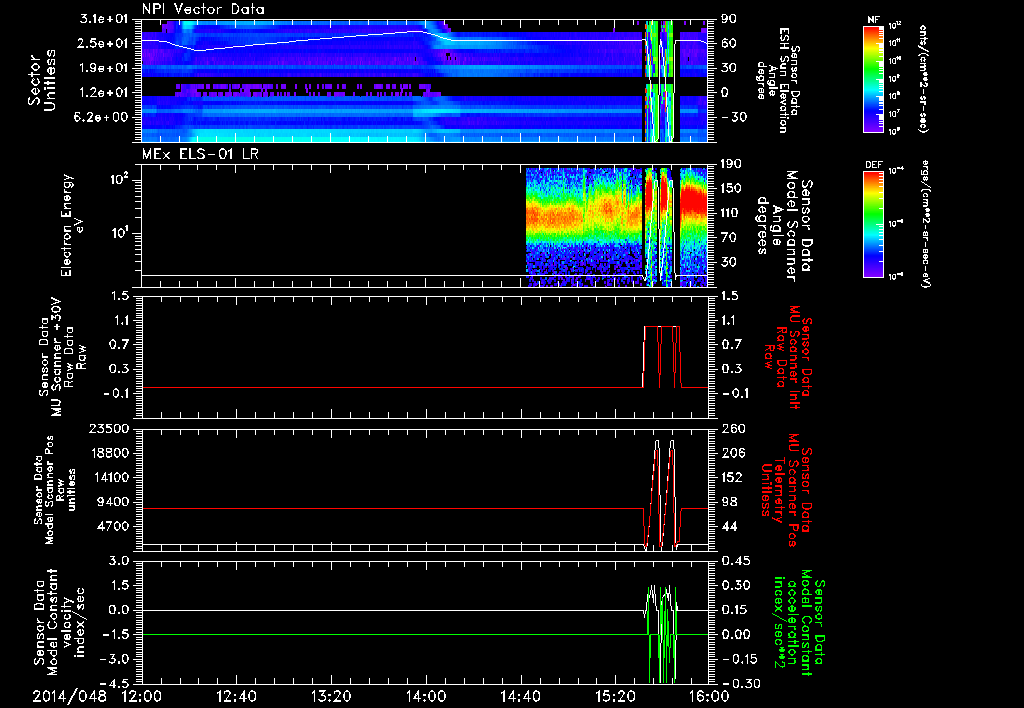Click the NF color scale bar
This screenshot has width=1024, height=708.
874,78
